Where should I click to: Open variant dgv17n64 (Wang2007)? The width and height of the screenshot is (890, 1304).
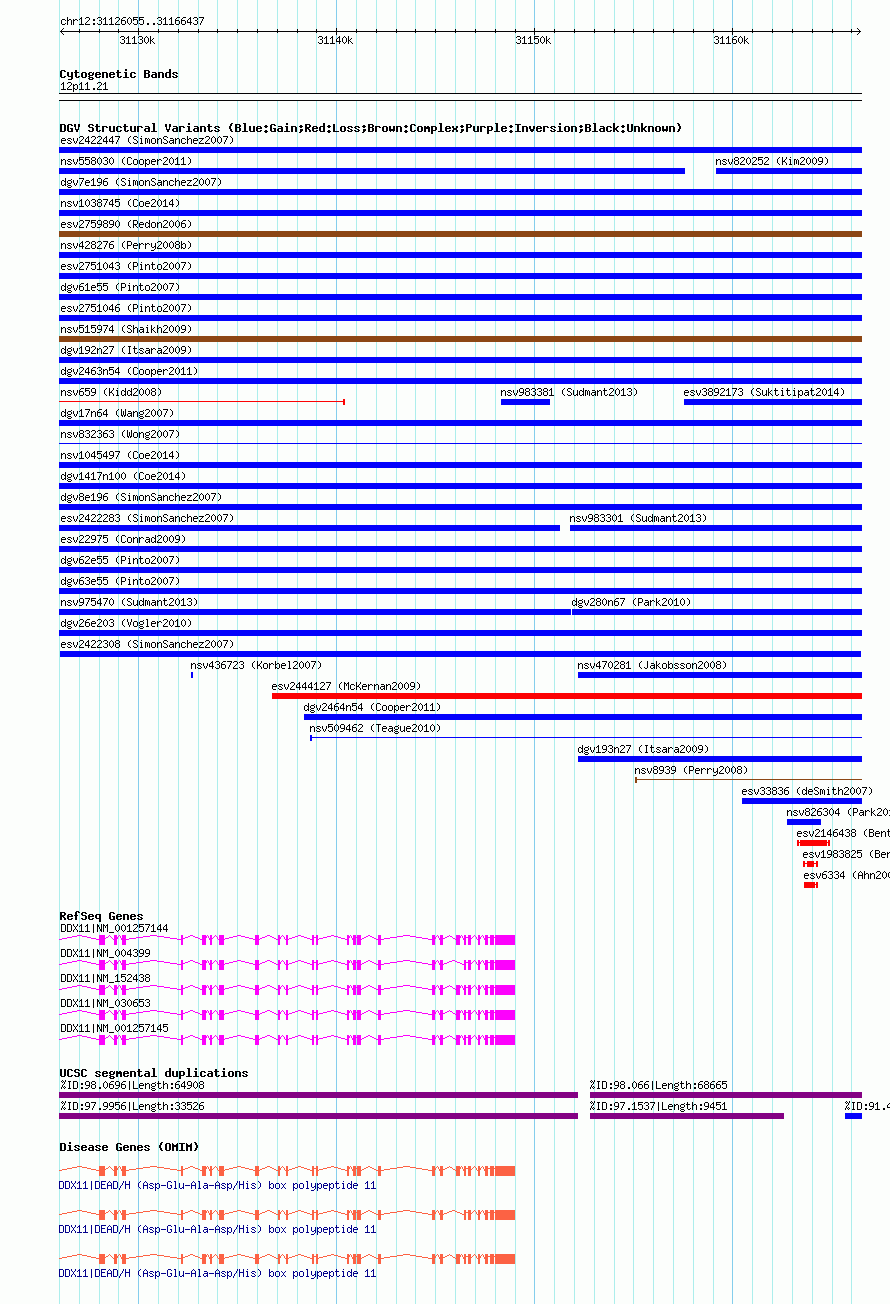117,413
